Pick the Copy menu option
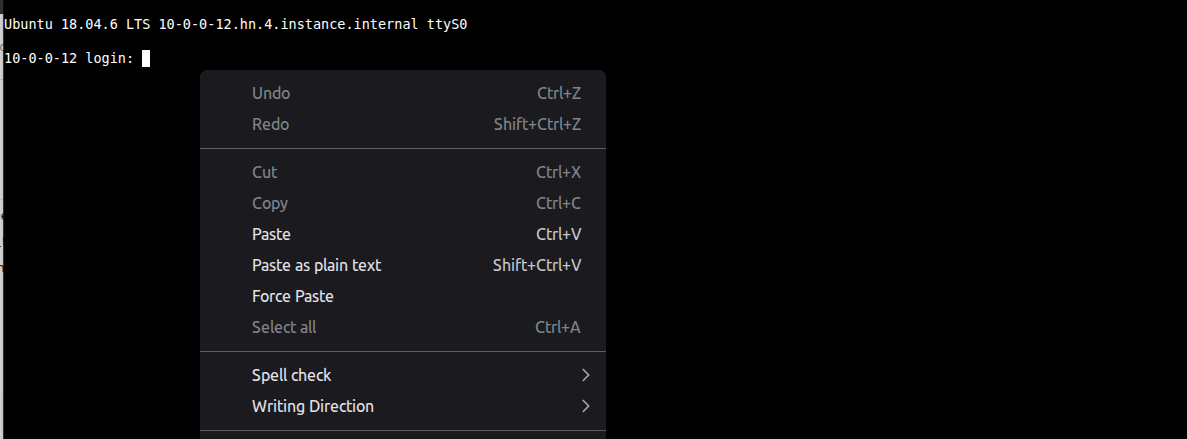The height and width of the screenshot is (439, 1187). (x=270, y=203)
